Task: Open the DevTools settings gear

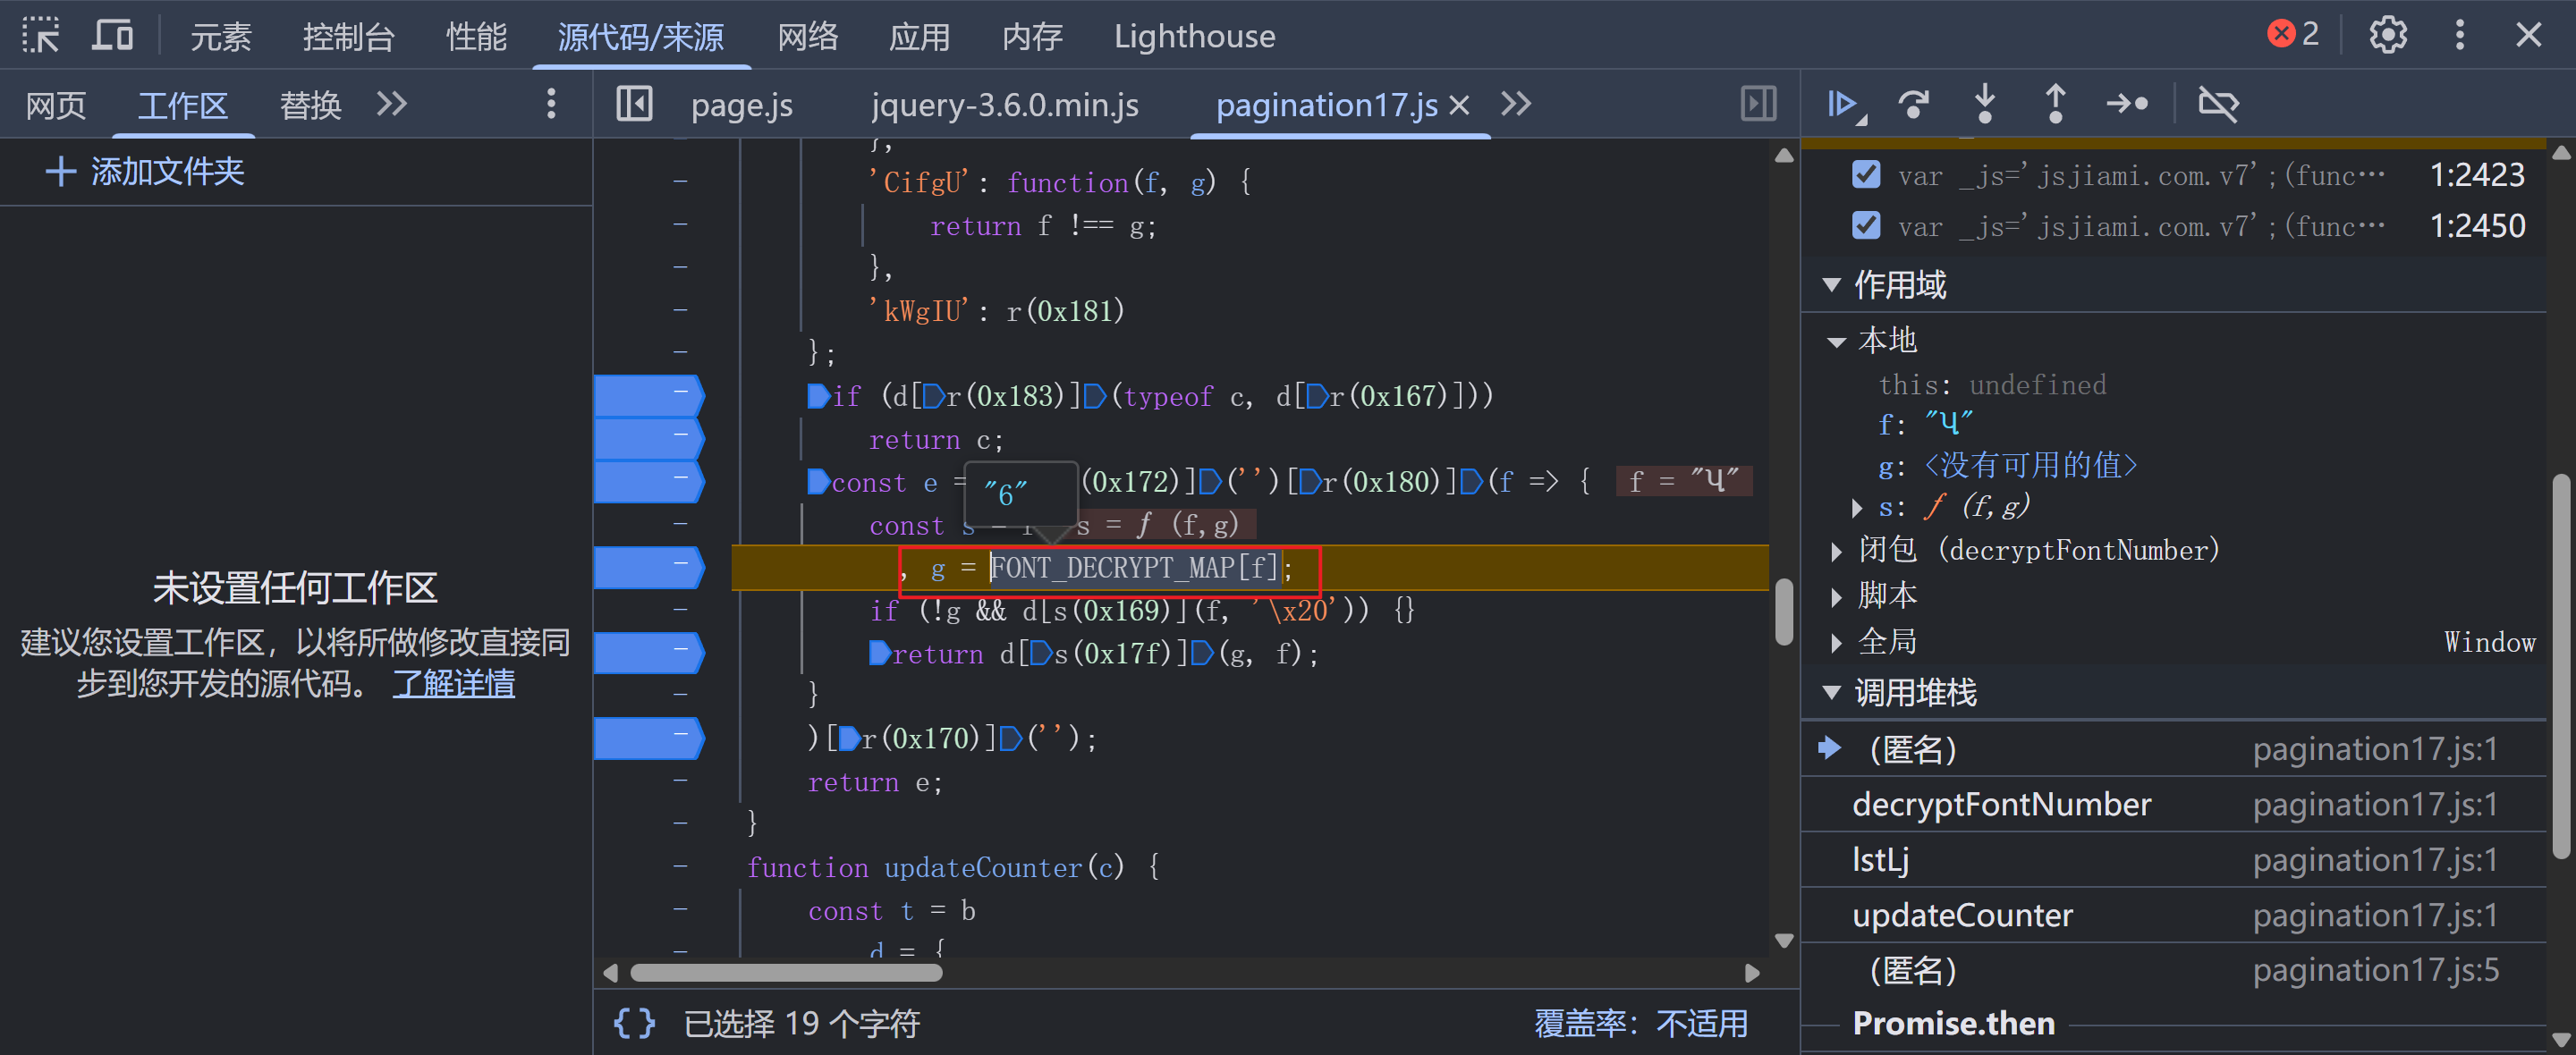Action: [x=2387, y=36]
